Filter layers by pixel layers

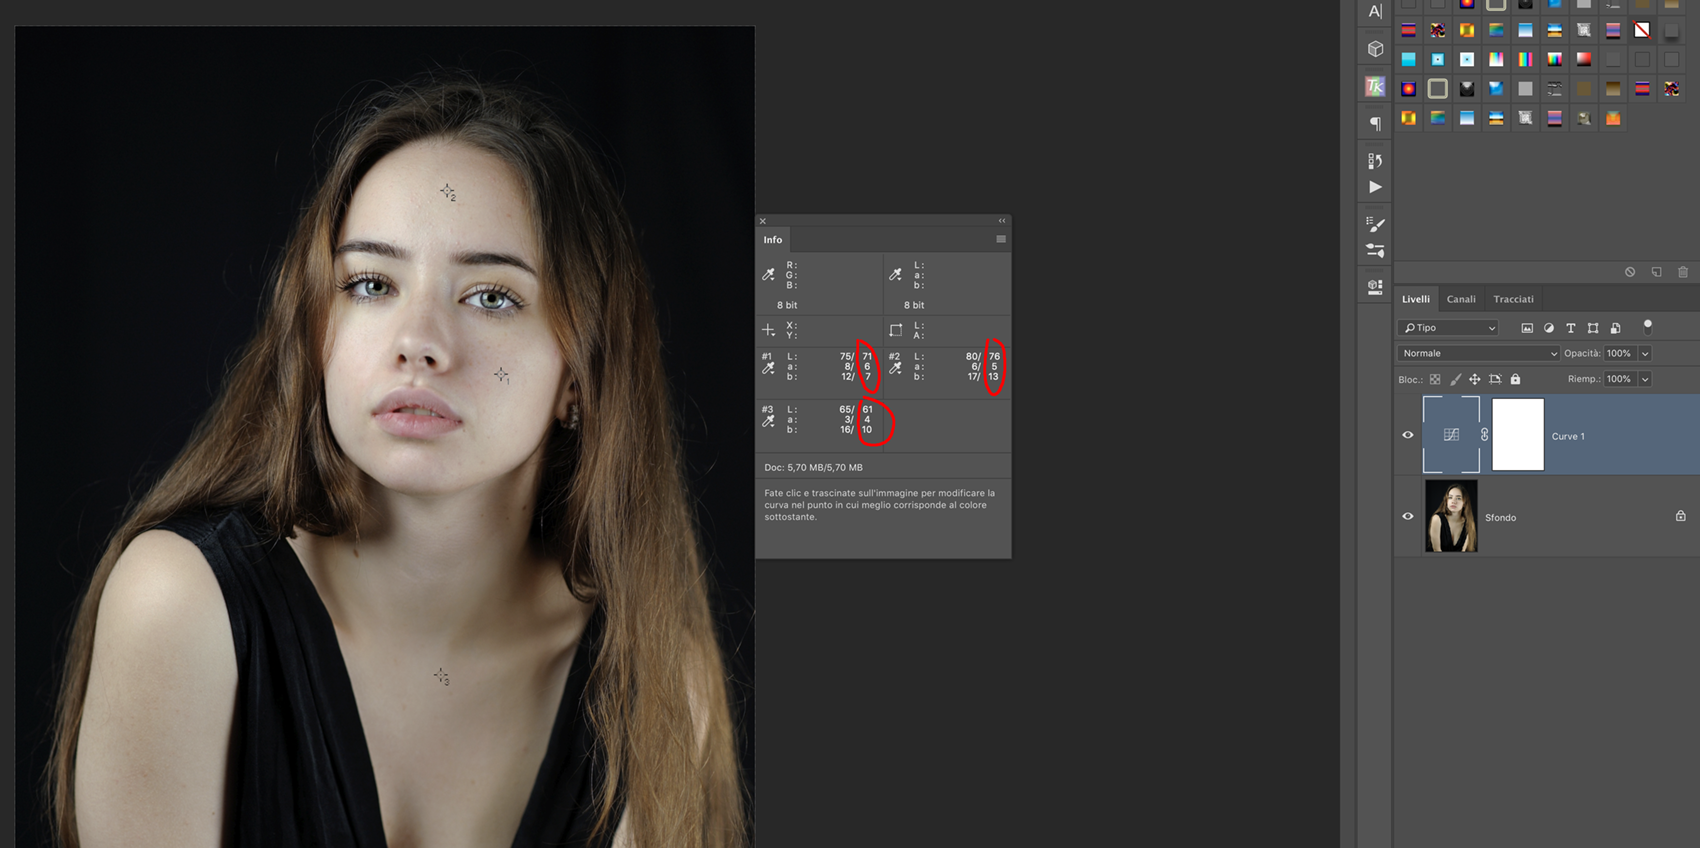click(x=1527, y=328)
